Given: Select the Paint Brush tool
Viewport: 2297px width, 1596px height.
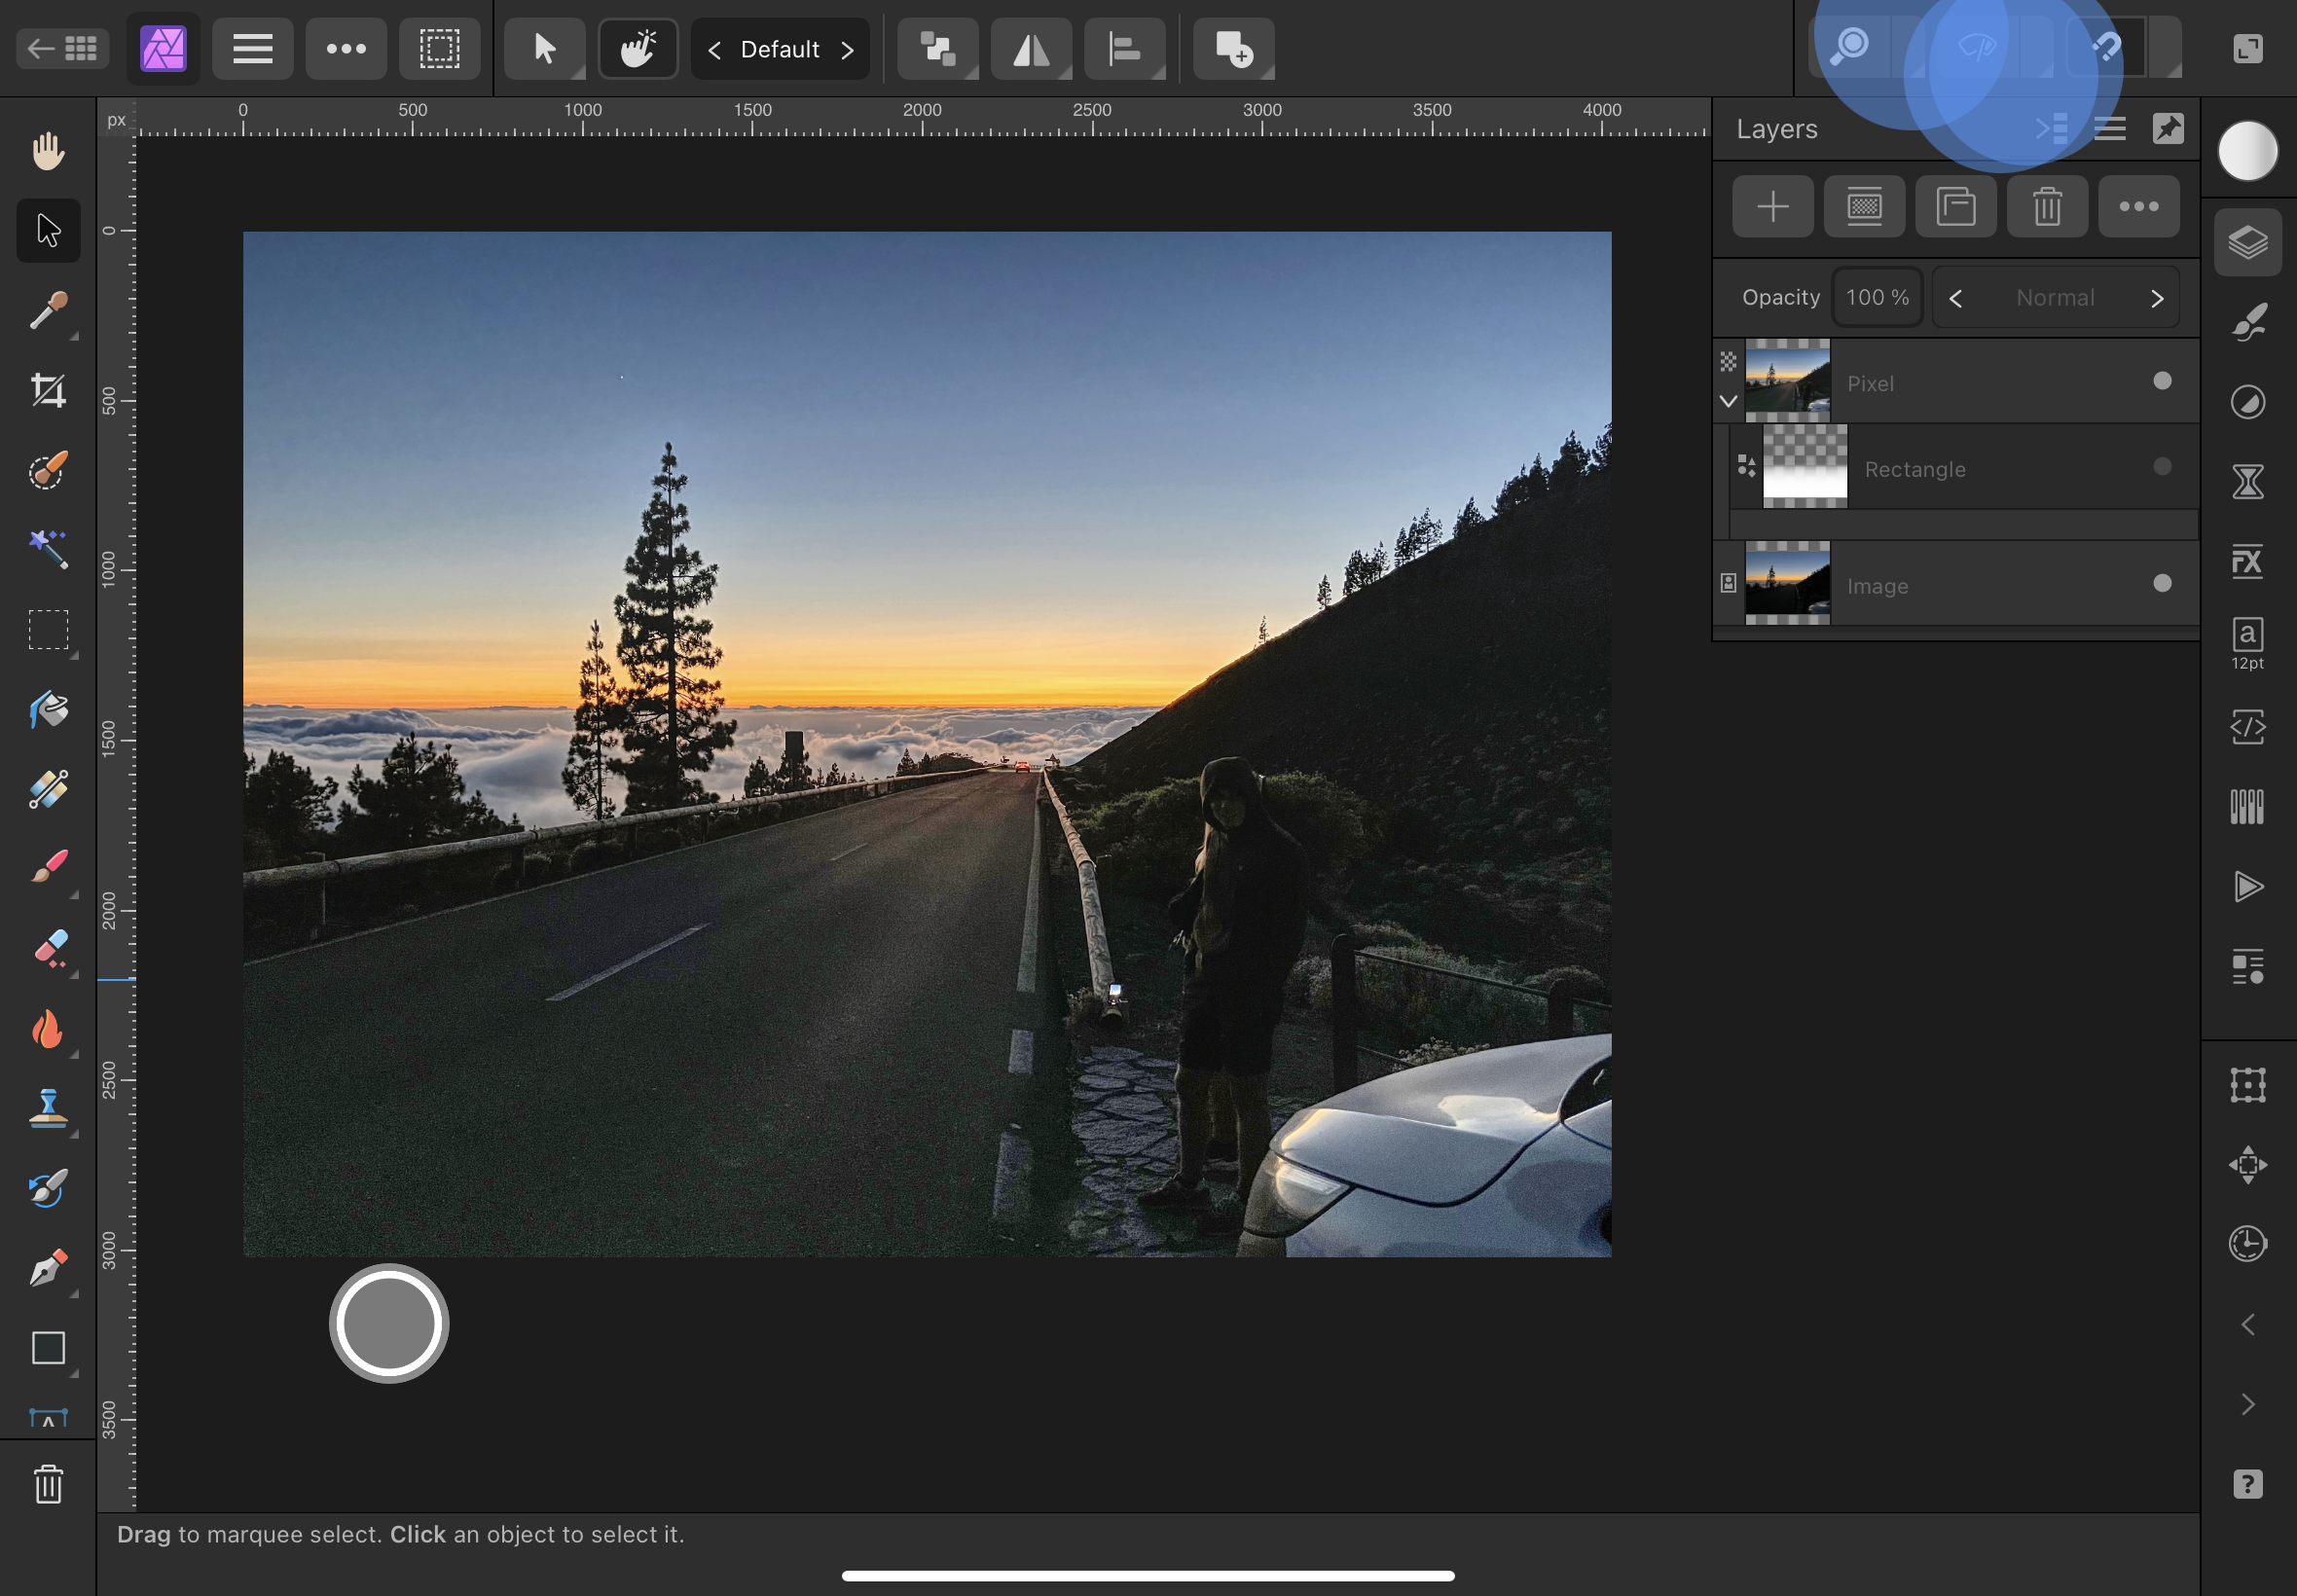Looking at the screenshot, I should (48, 868).
